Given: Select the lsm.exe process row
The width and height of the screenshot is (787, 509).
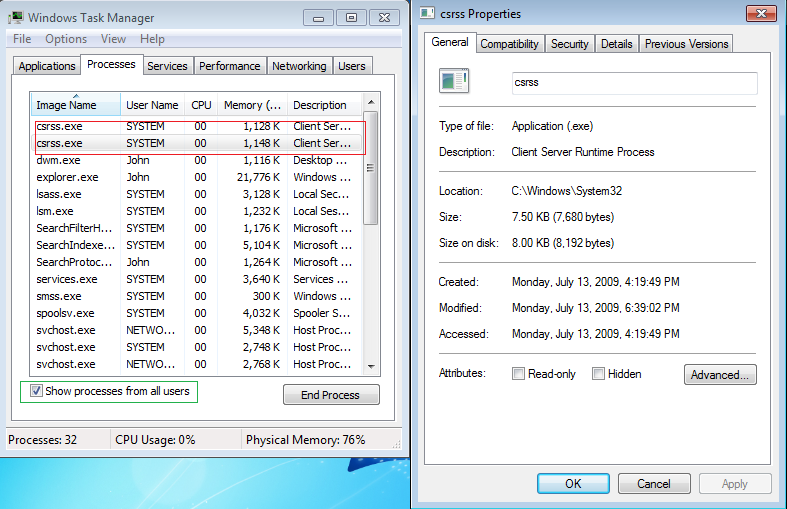Looking at the screenshot, I should point(197,211).
